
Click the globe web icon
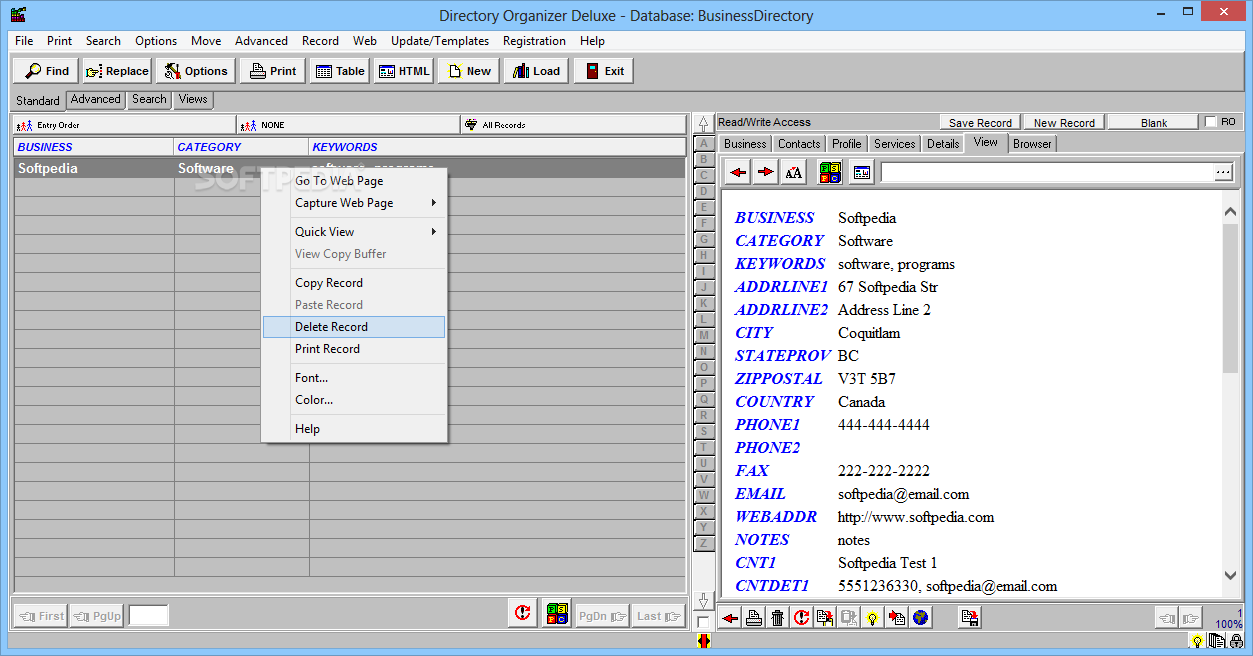coord(920,618)
